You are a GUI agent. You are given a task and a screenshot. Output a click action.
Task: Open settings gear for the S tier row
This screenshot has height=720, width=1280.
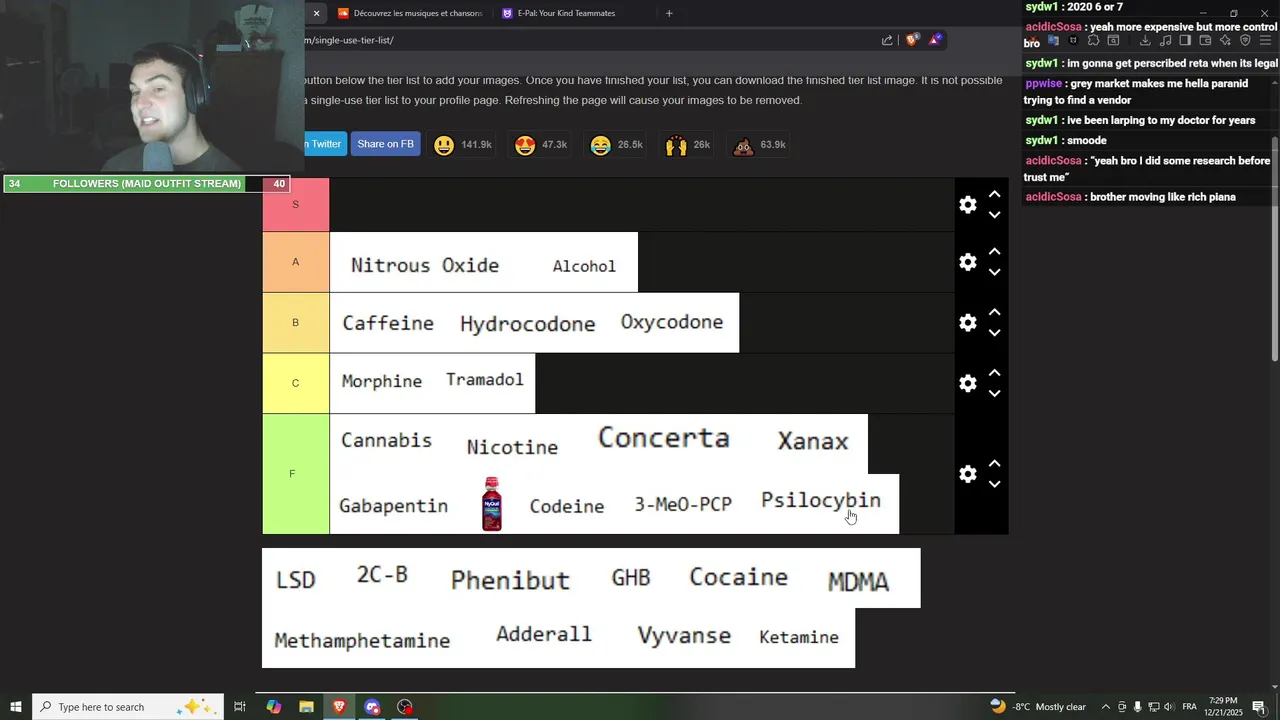[967, 204]
